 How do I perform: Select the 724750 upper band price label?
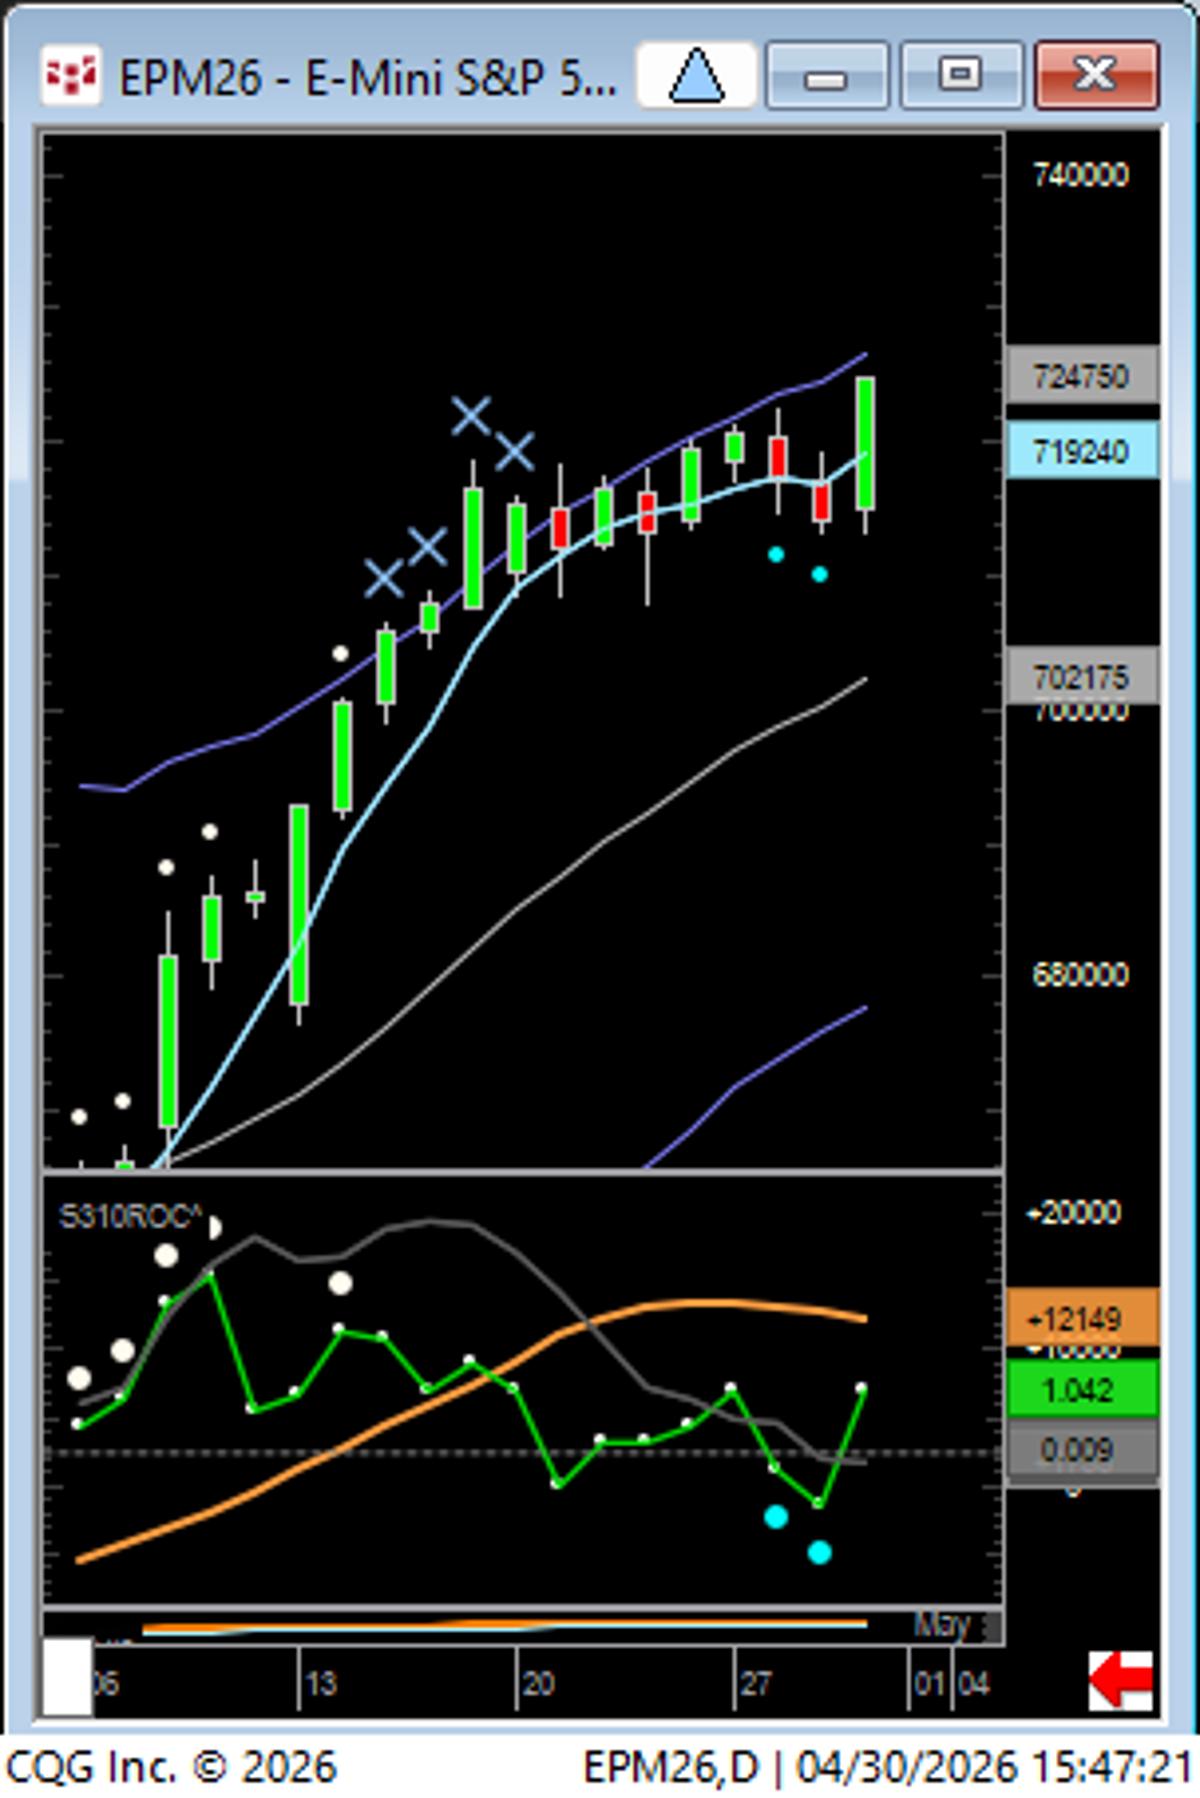(1082, 376)
